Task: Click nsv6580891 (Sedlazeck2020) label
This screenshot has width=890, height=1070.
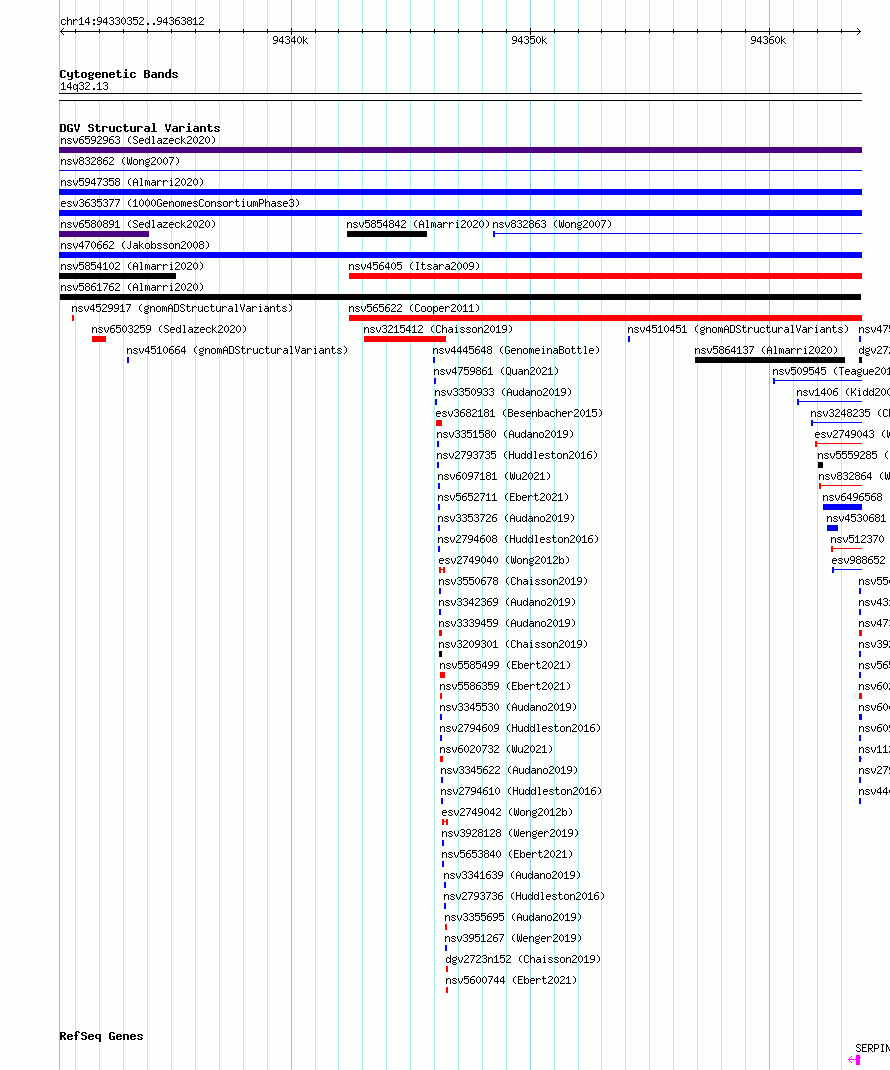Action: 138,224
